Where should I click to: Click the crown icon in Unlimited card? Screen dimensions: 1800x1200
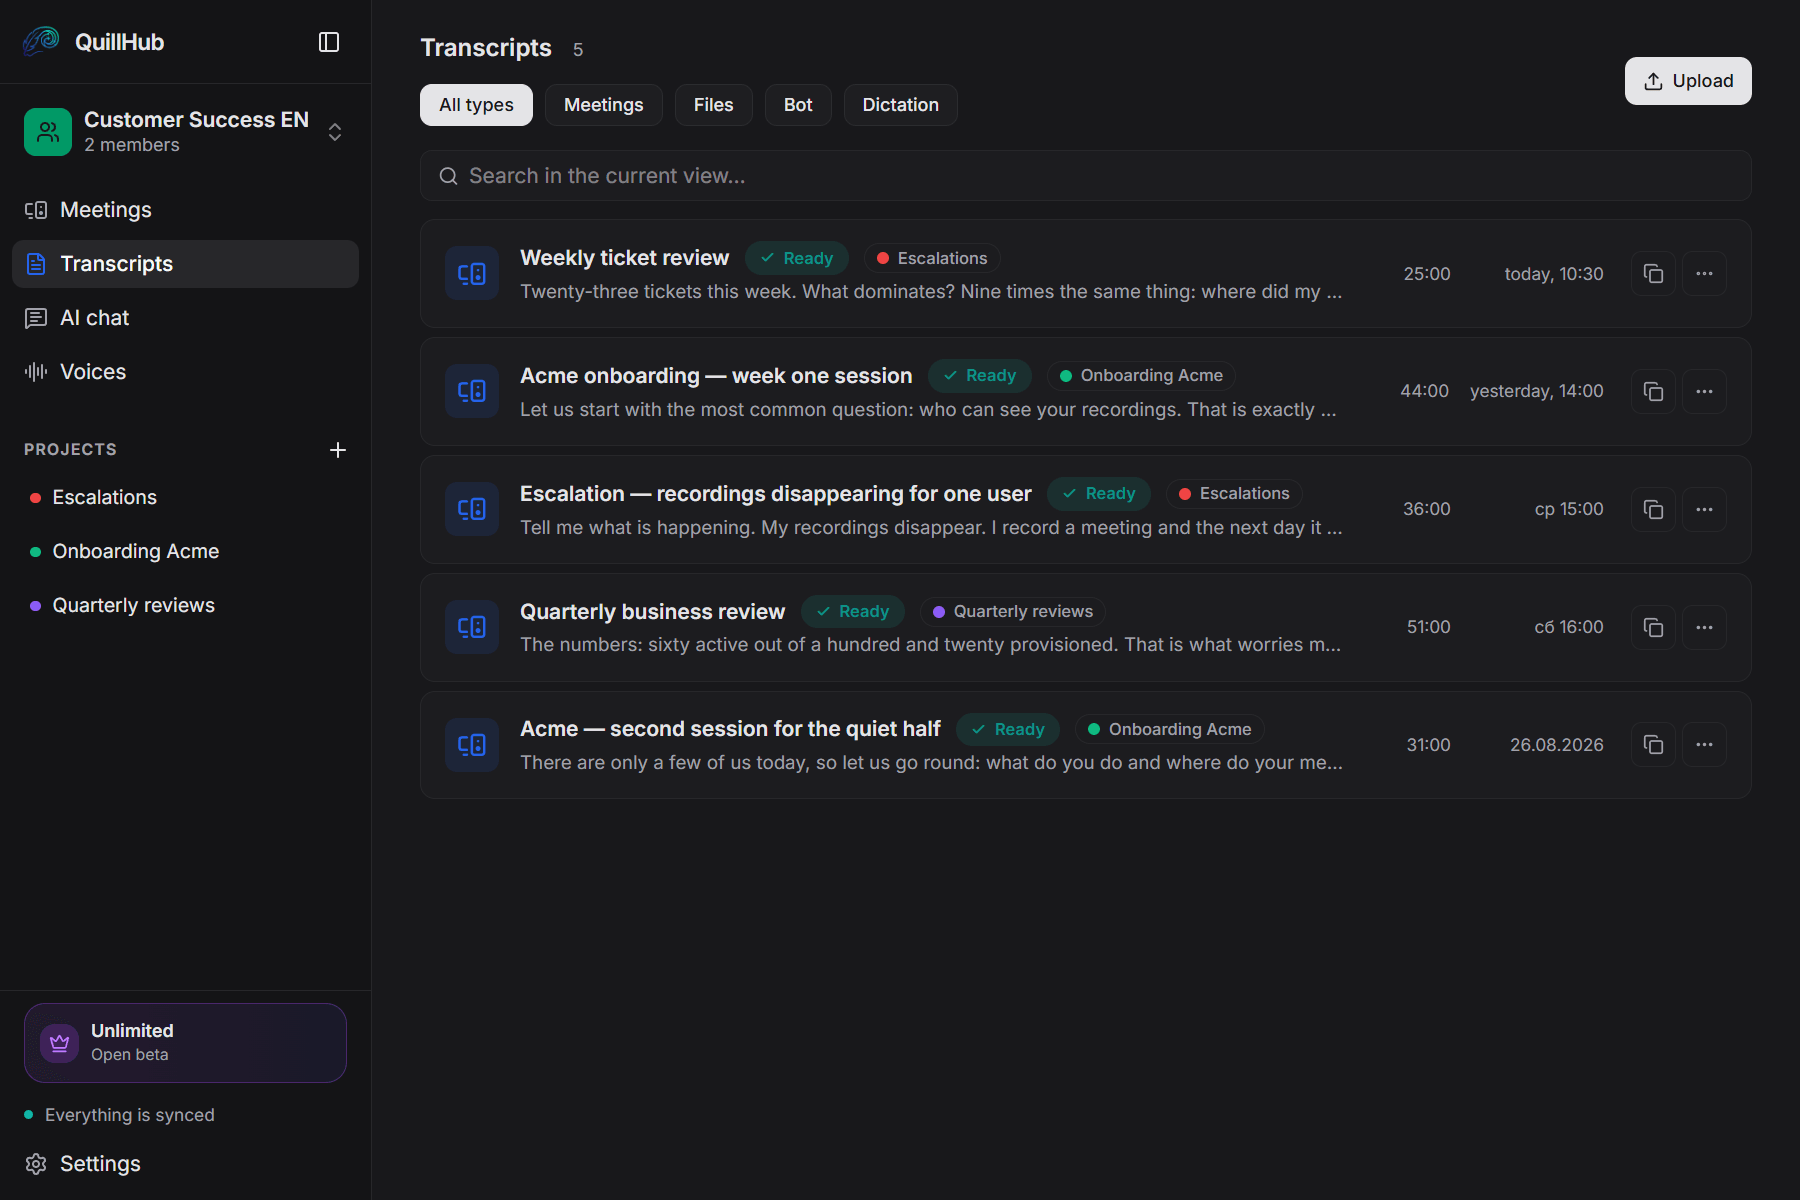tap(59, 1043)
